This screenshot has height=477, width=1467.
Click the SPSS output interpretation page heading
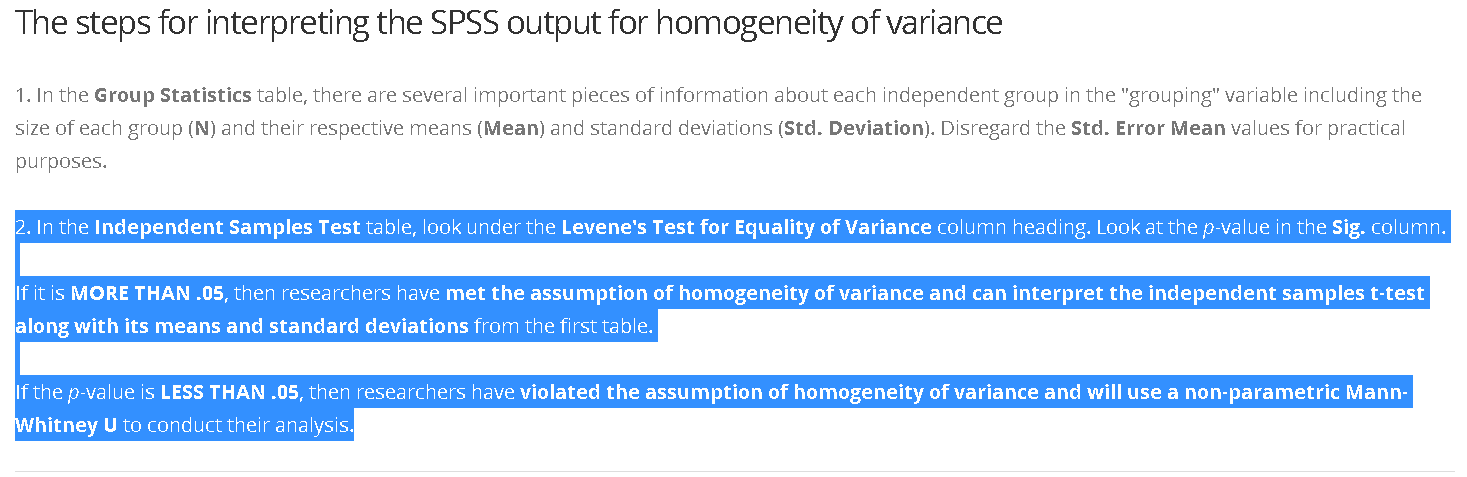click(509, 23)
